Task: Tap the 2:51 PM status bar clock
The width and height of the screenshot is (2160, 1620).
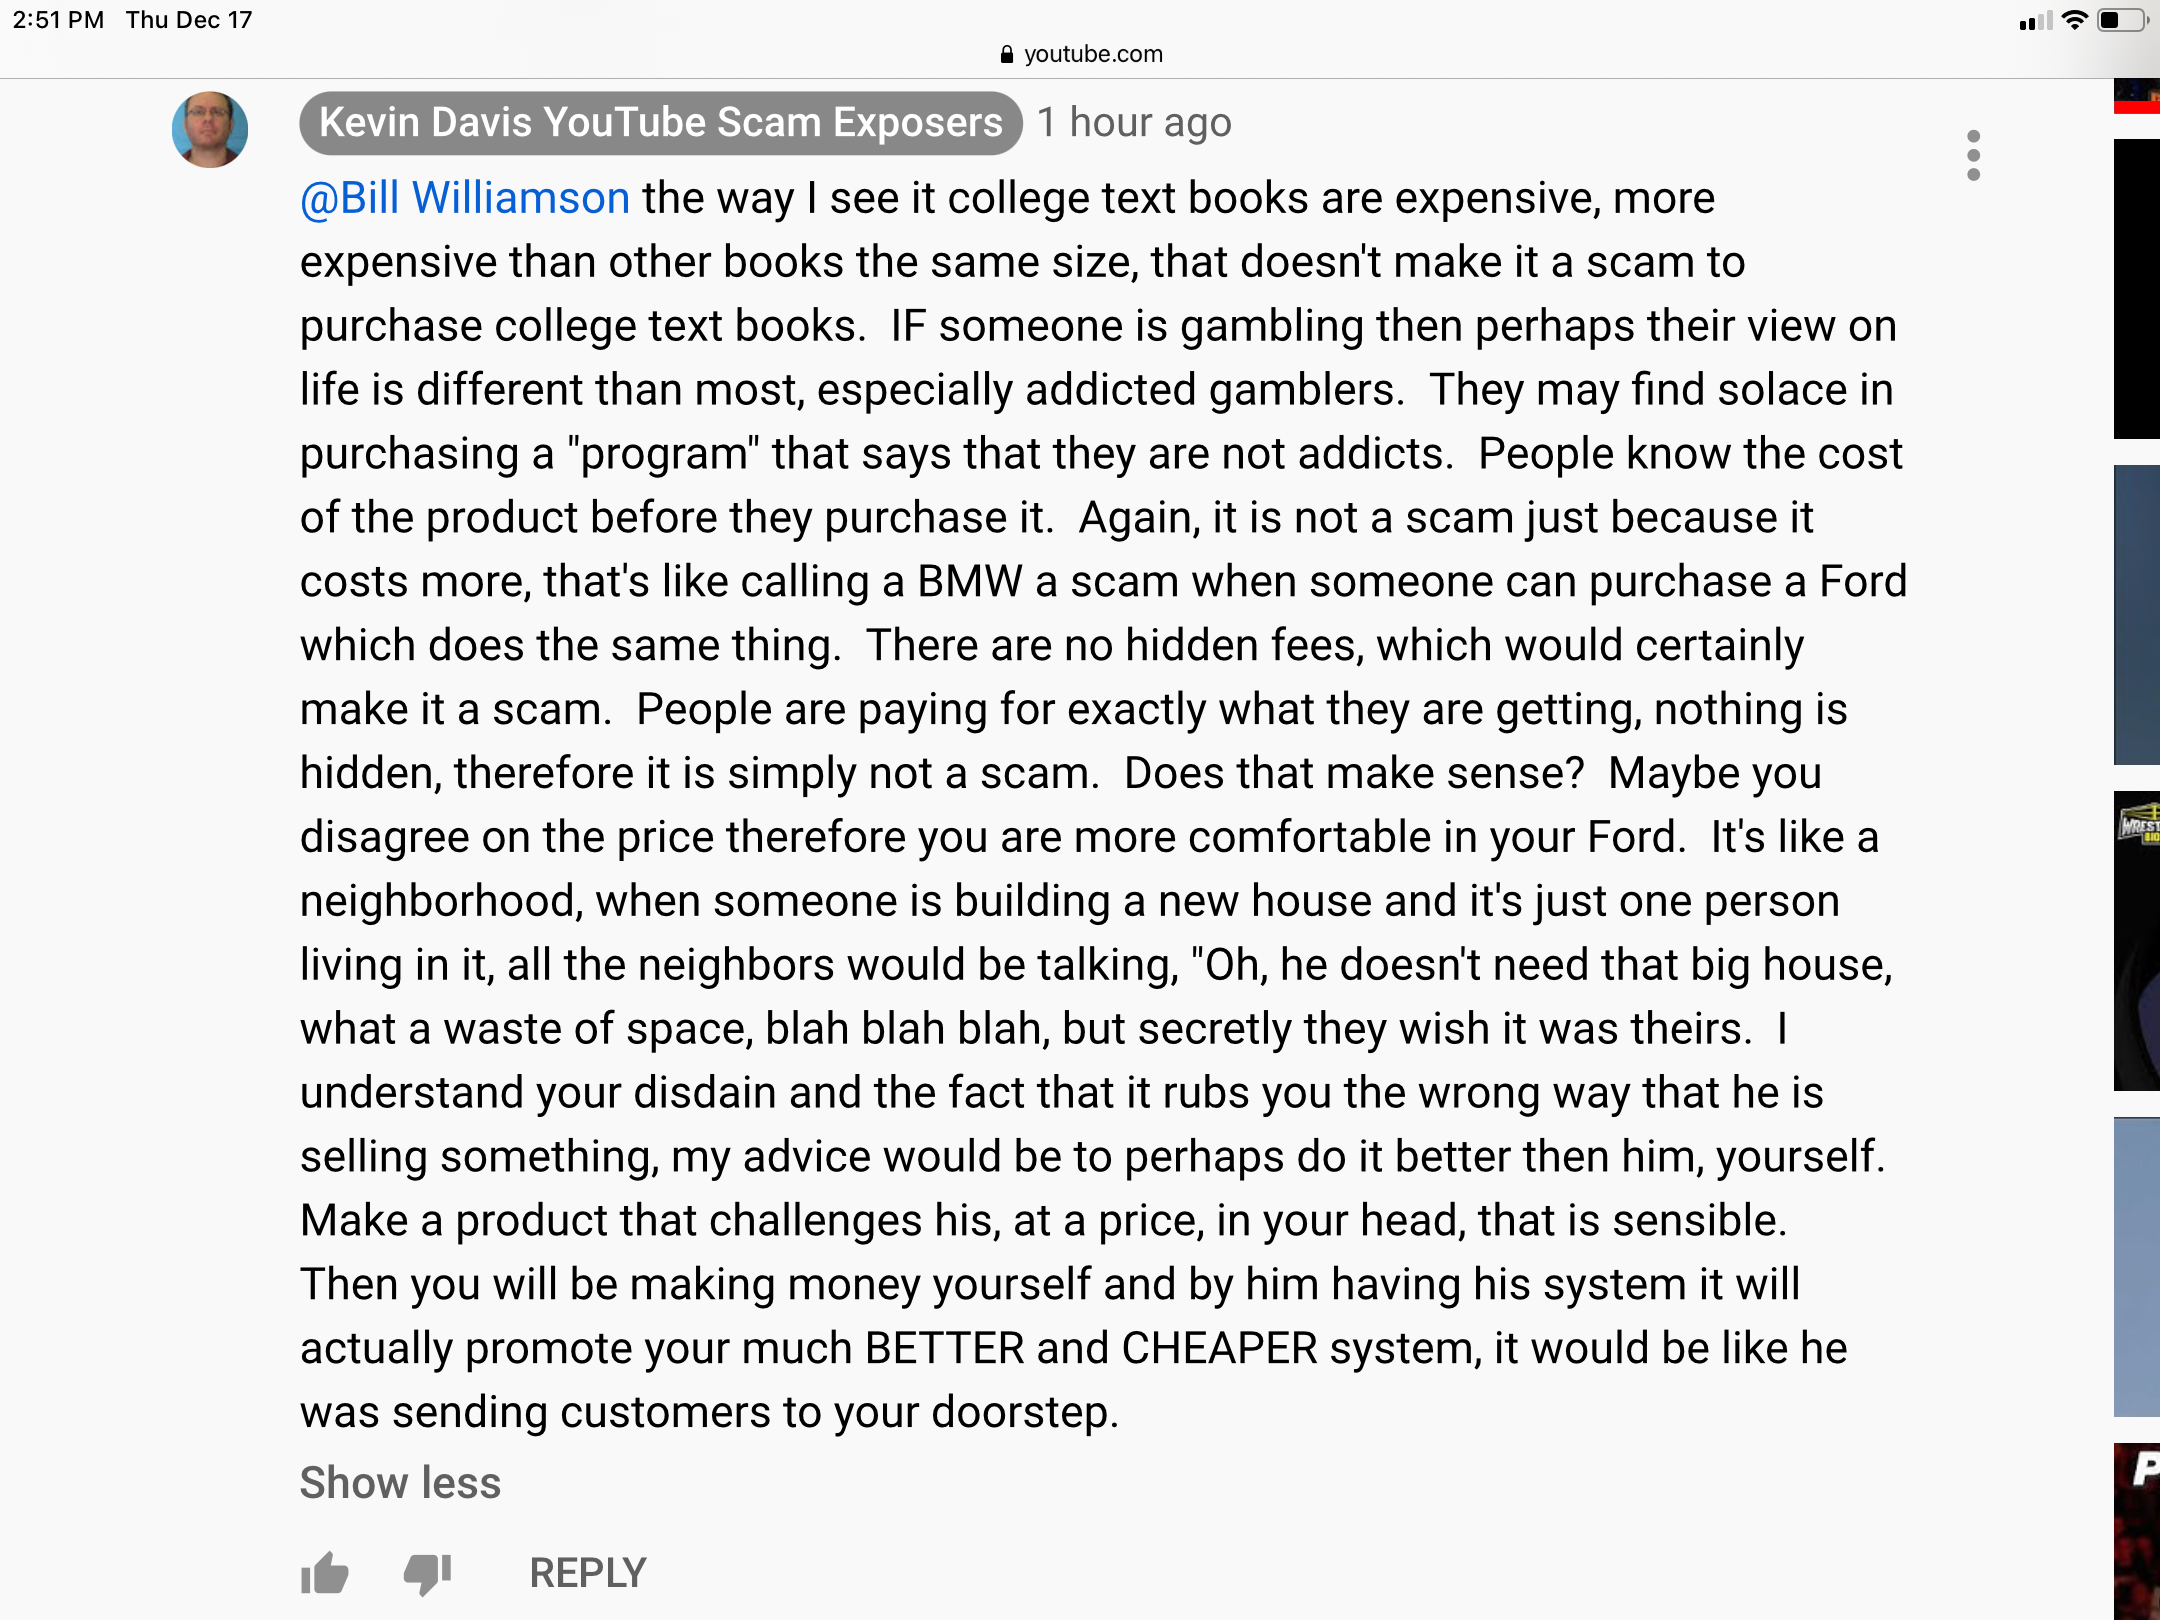Action: [58, 20]
